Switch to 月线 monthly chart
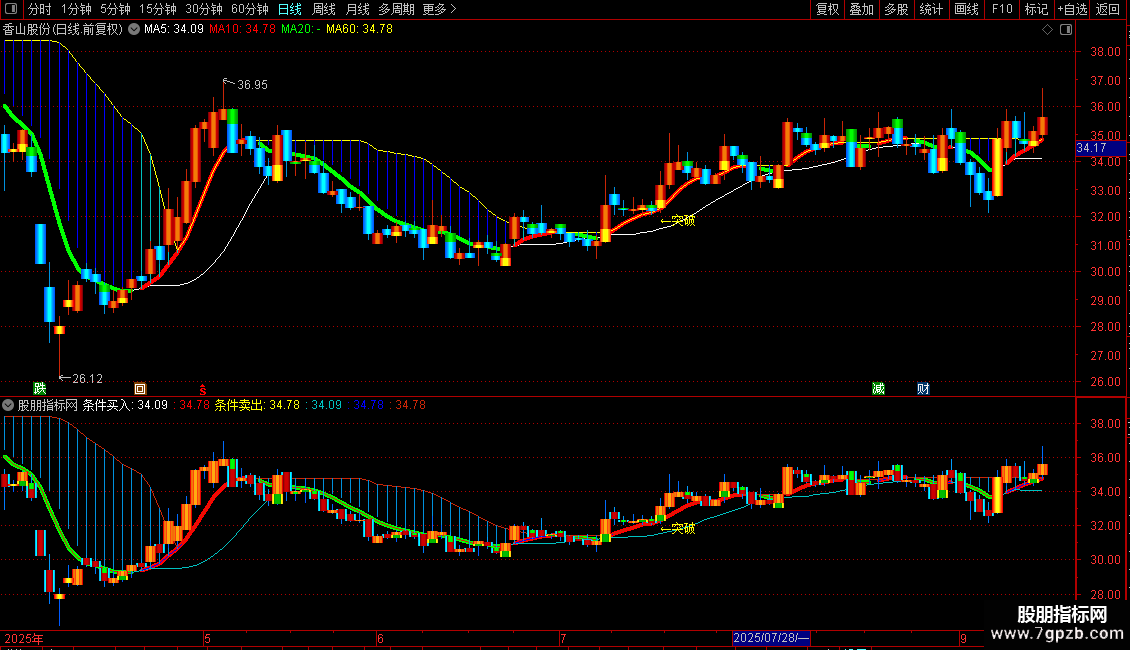 coord(357,9)
